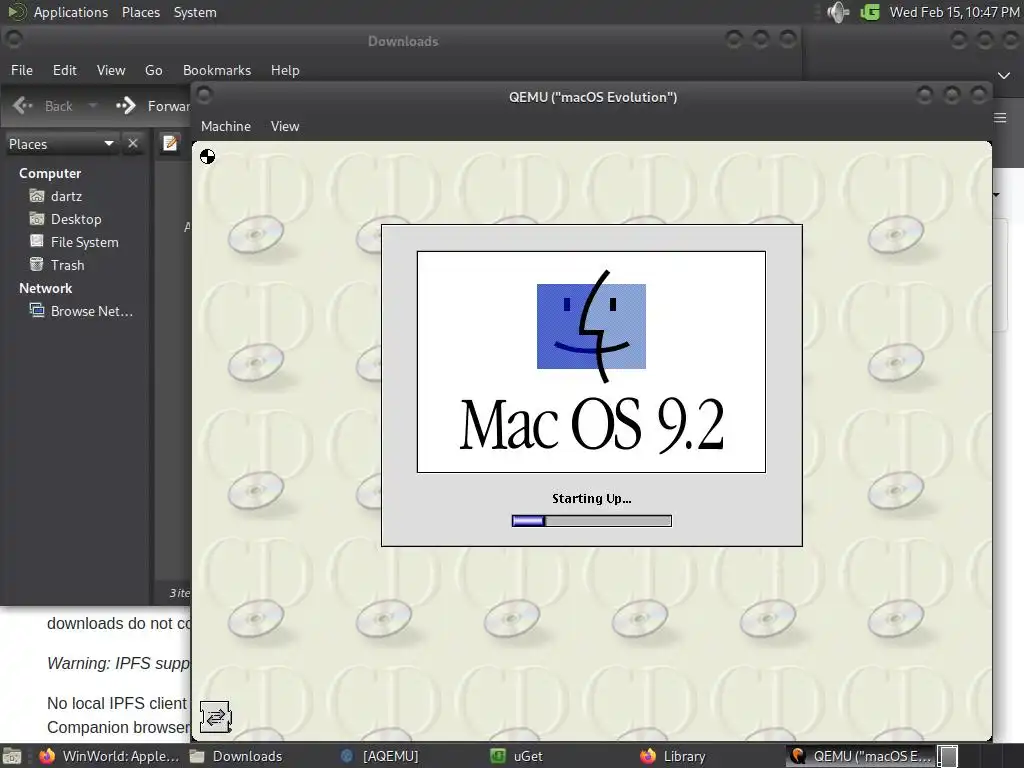Open the Help menu in Downloads window

click(285, 70)
